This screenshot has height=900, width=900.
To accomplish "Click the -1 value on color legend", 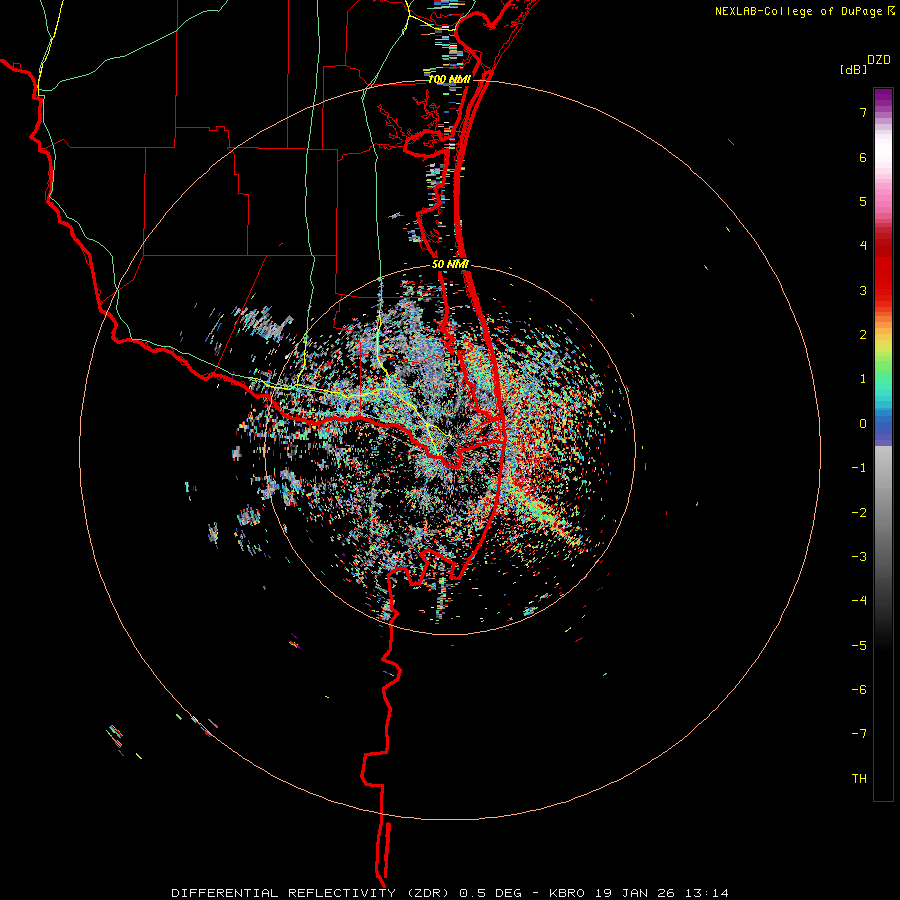I will pyautogui.click(x=859, y=468).
